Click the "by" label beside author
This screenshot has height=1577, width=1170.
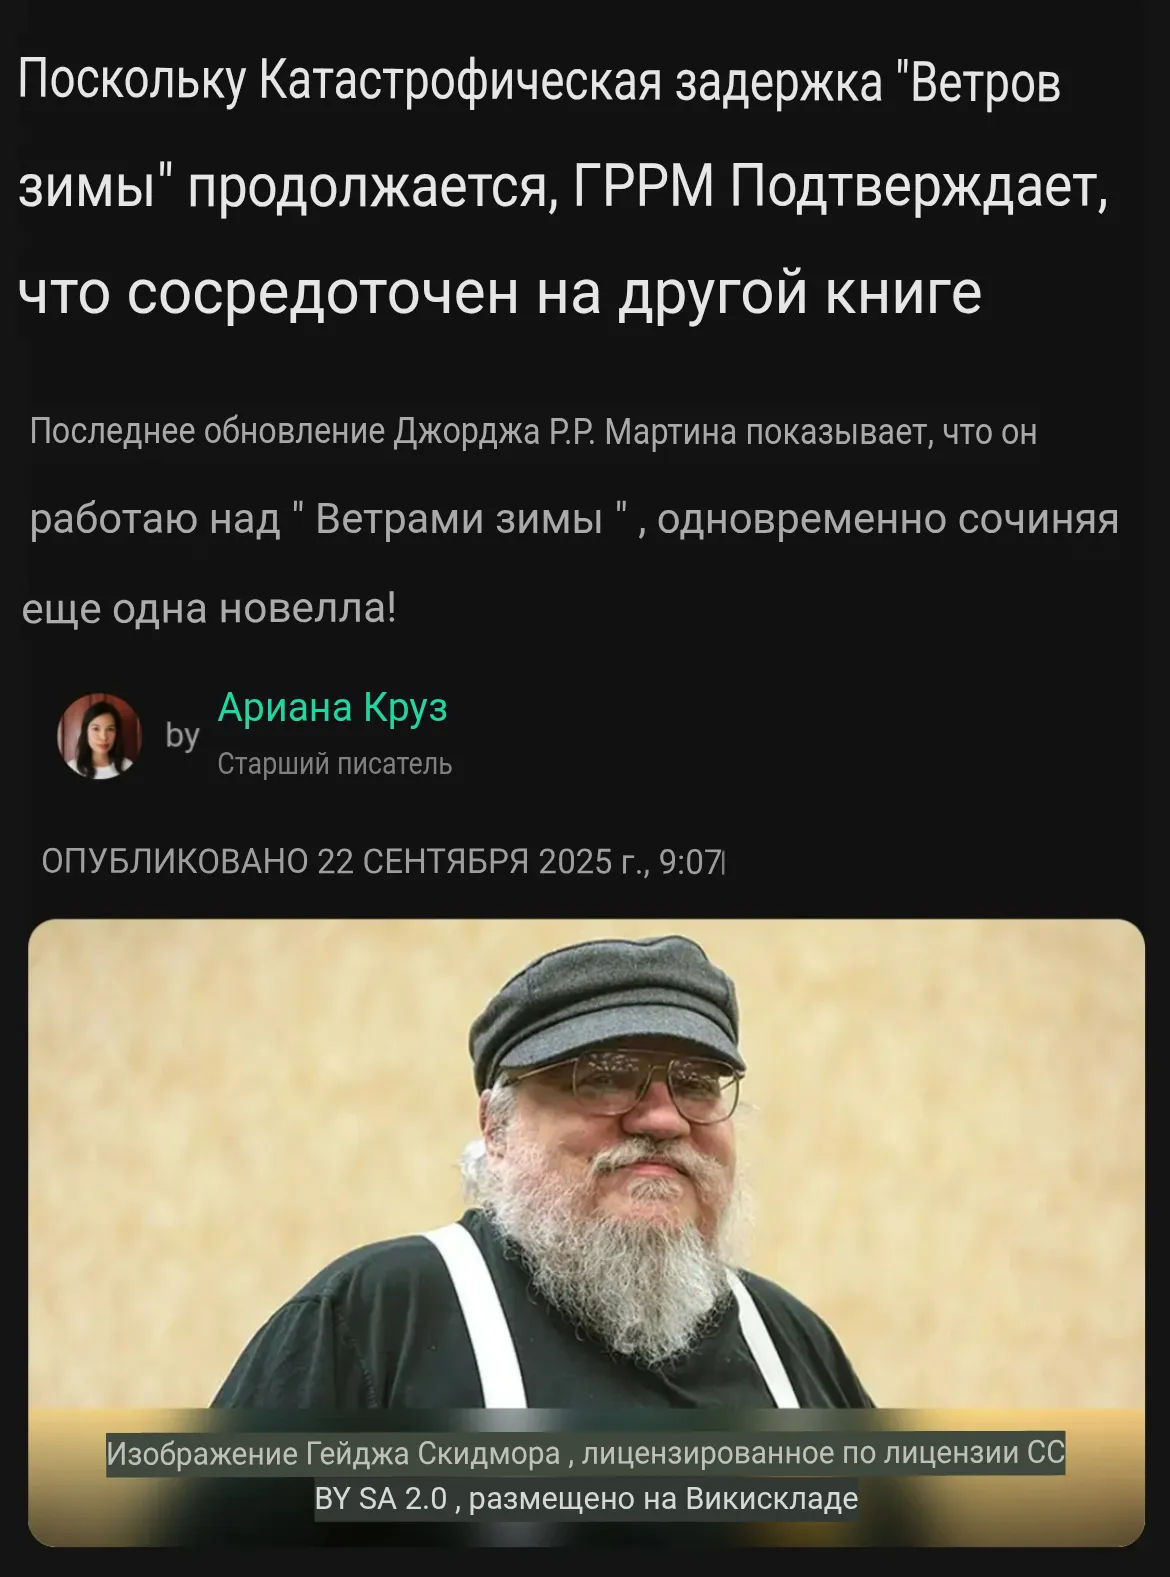point(182,735)
